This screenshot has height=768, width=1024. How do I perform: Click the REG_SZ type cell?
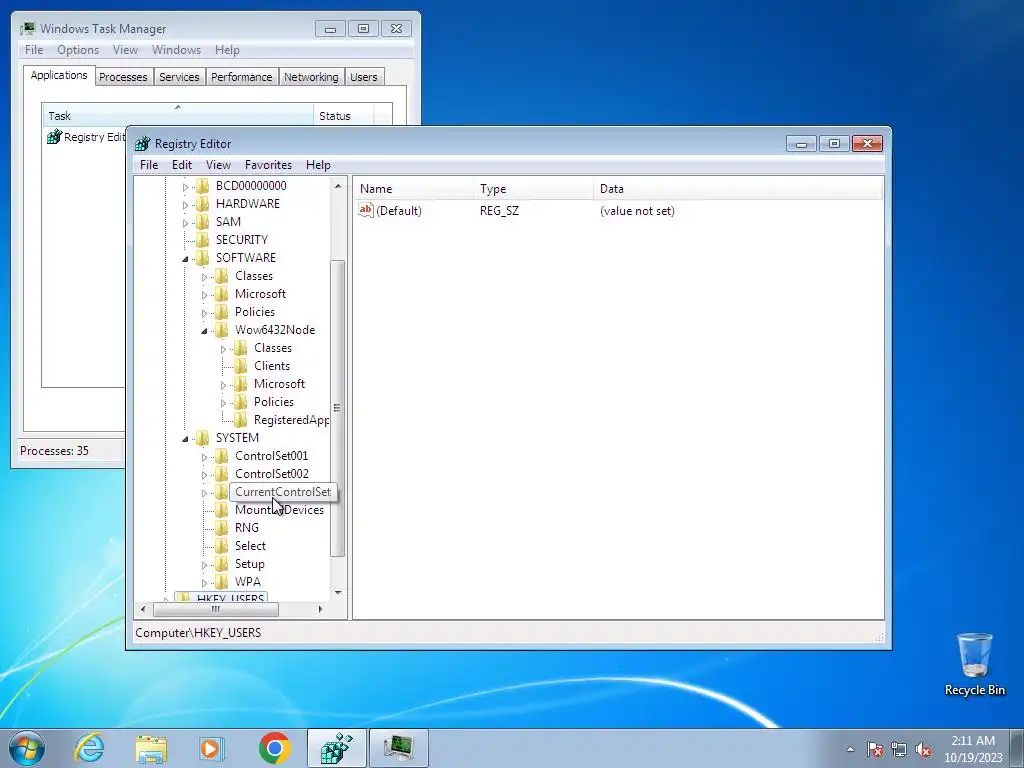499,211
